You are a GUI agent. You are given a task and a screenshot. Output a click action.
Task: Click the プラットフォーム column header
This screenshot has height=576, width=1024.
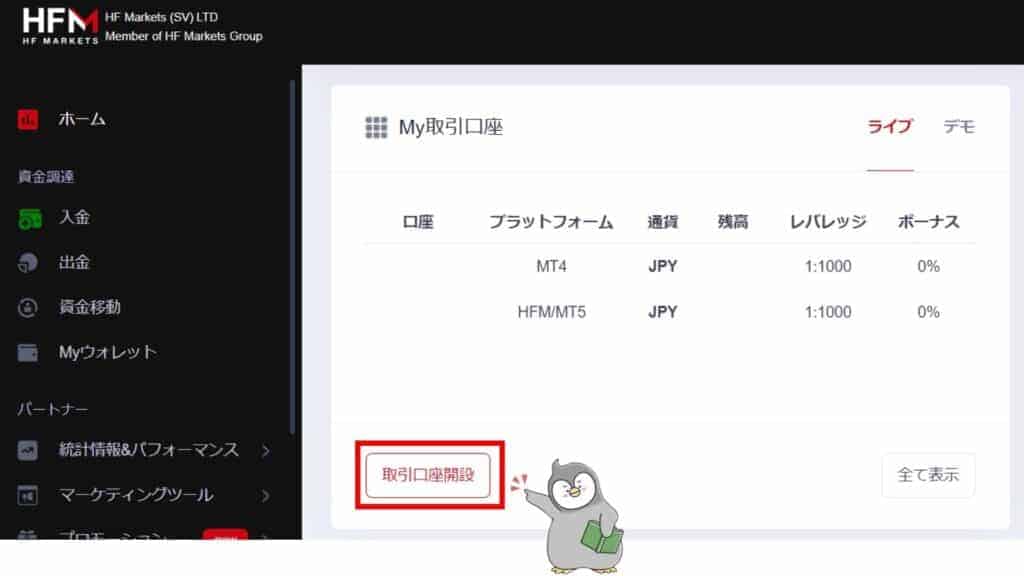(551, 222)
